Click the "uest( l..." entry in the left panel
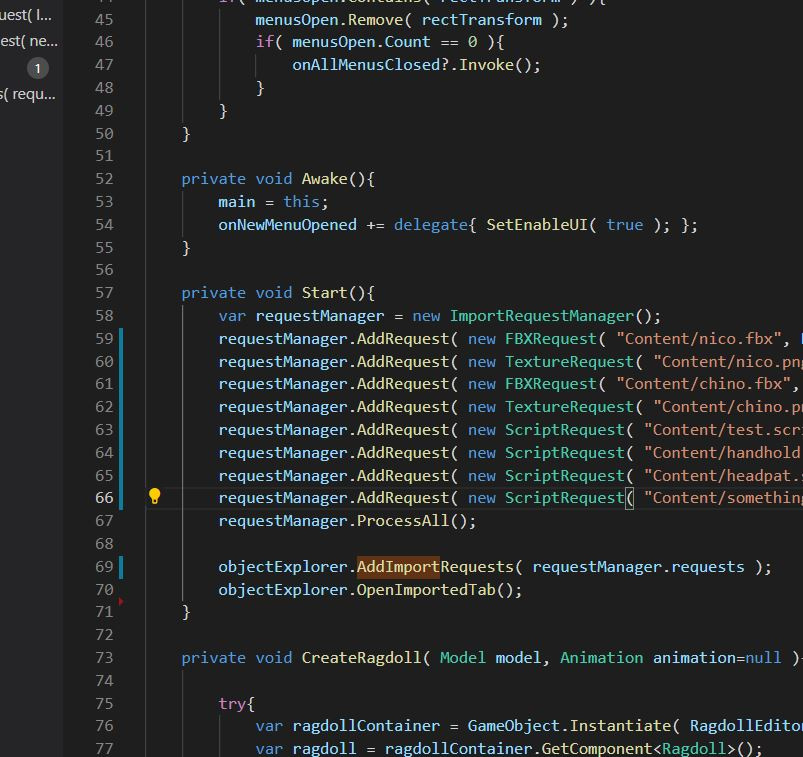 (x=26, y=15)
